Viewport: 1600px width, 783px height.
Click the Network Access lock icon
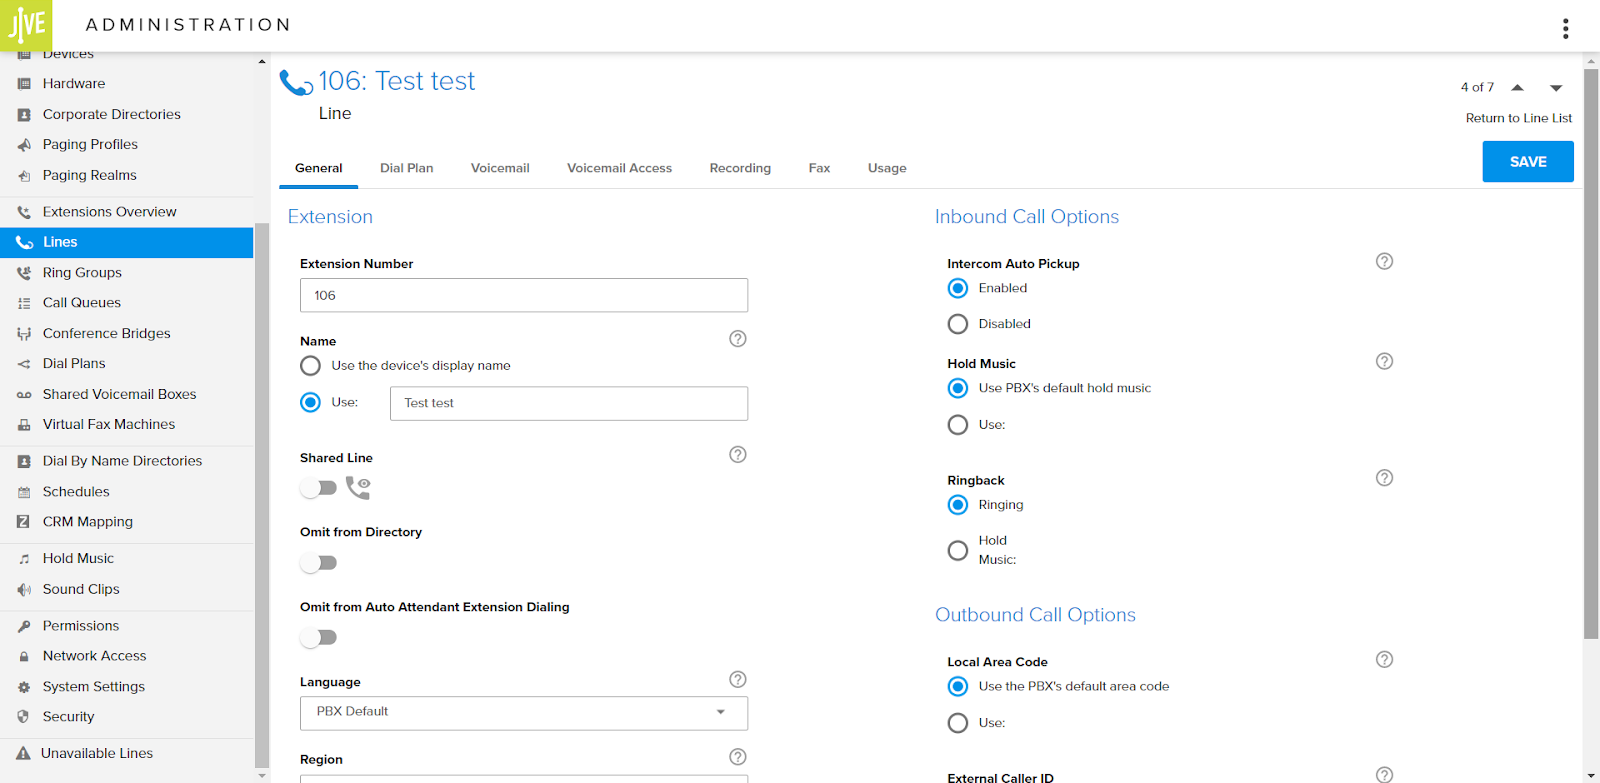point(24,657)
